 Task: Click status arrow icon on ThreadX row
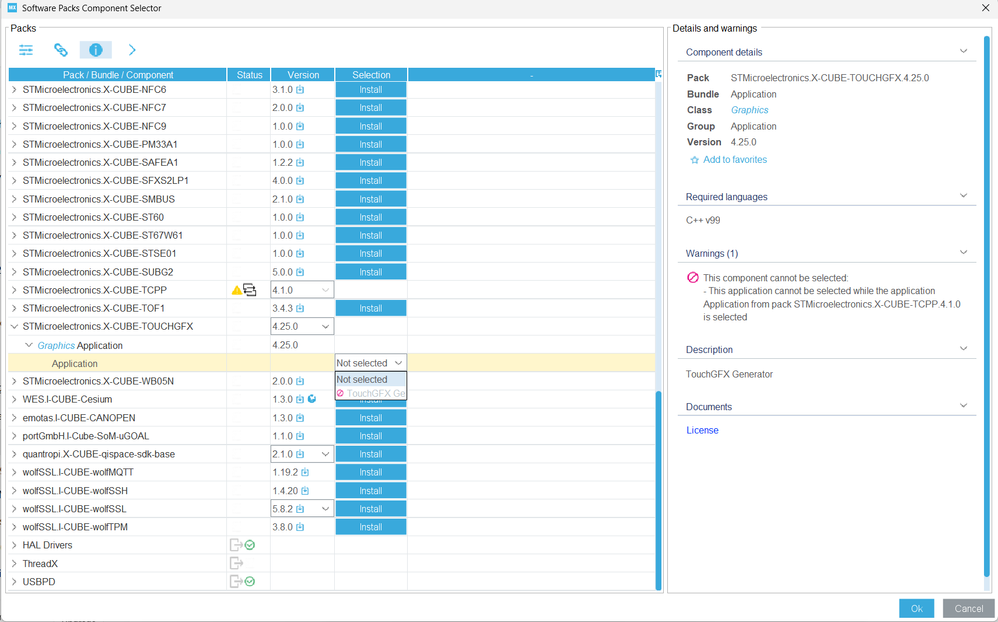pyautogui.click(x=236, y=563)
